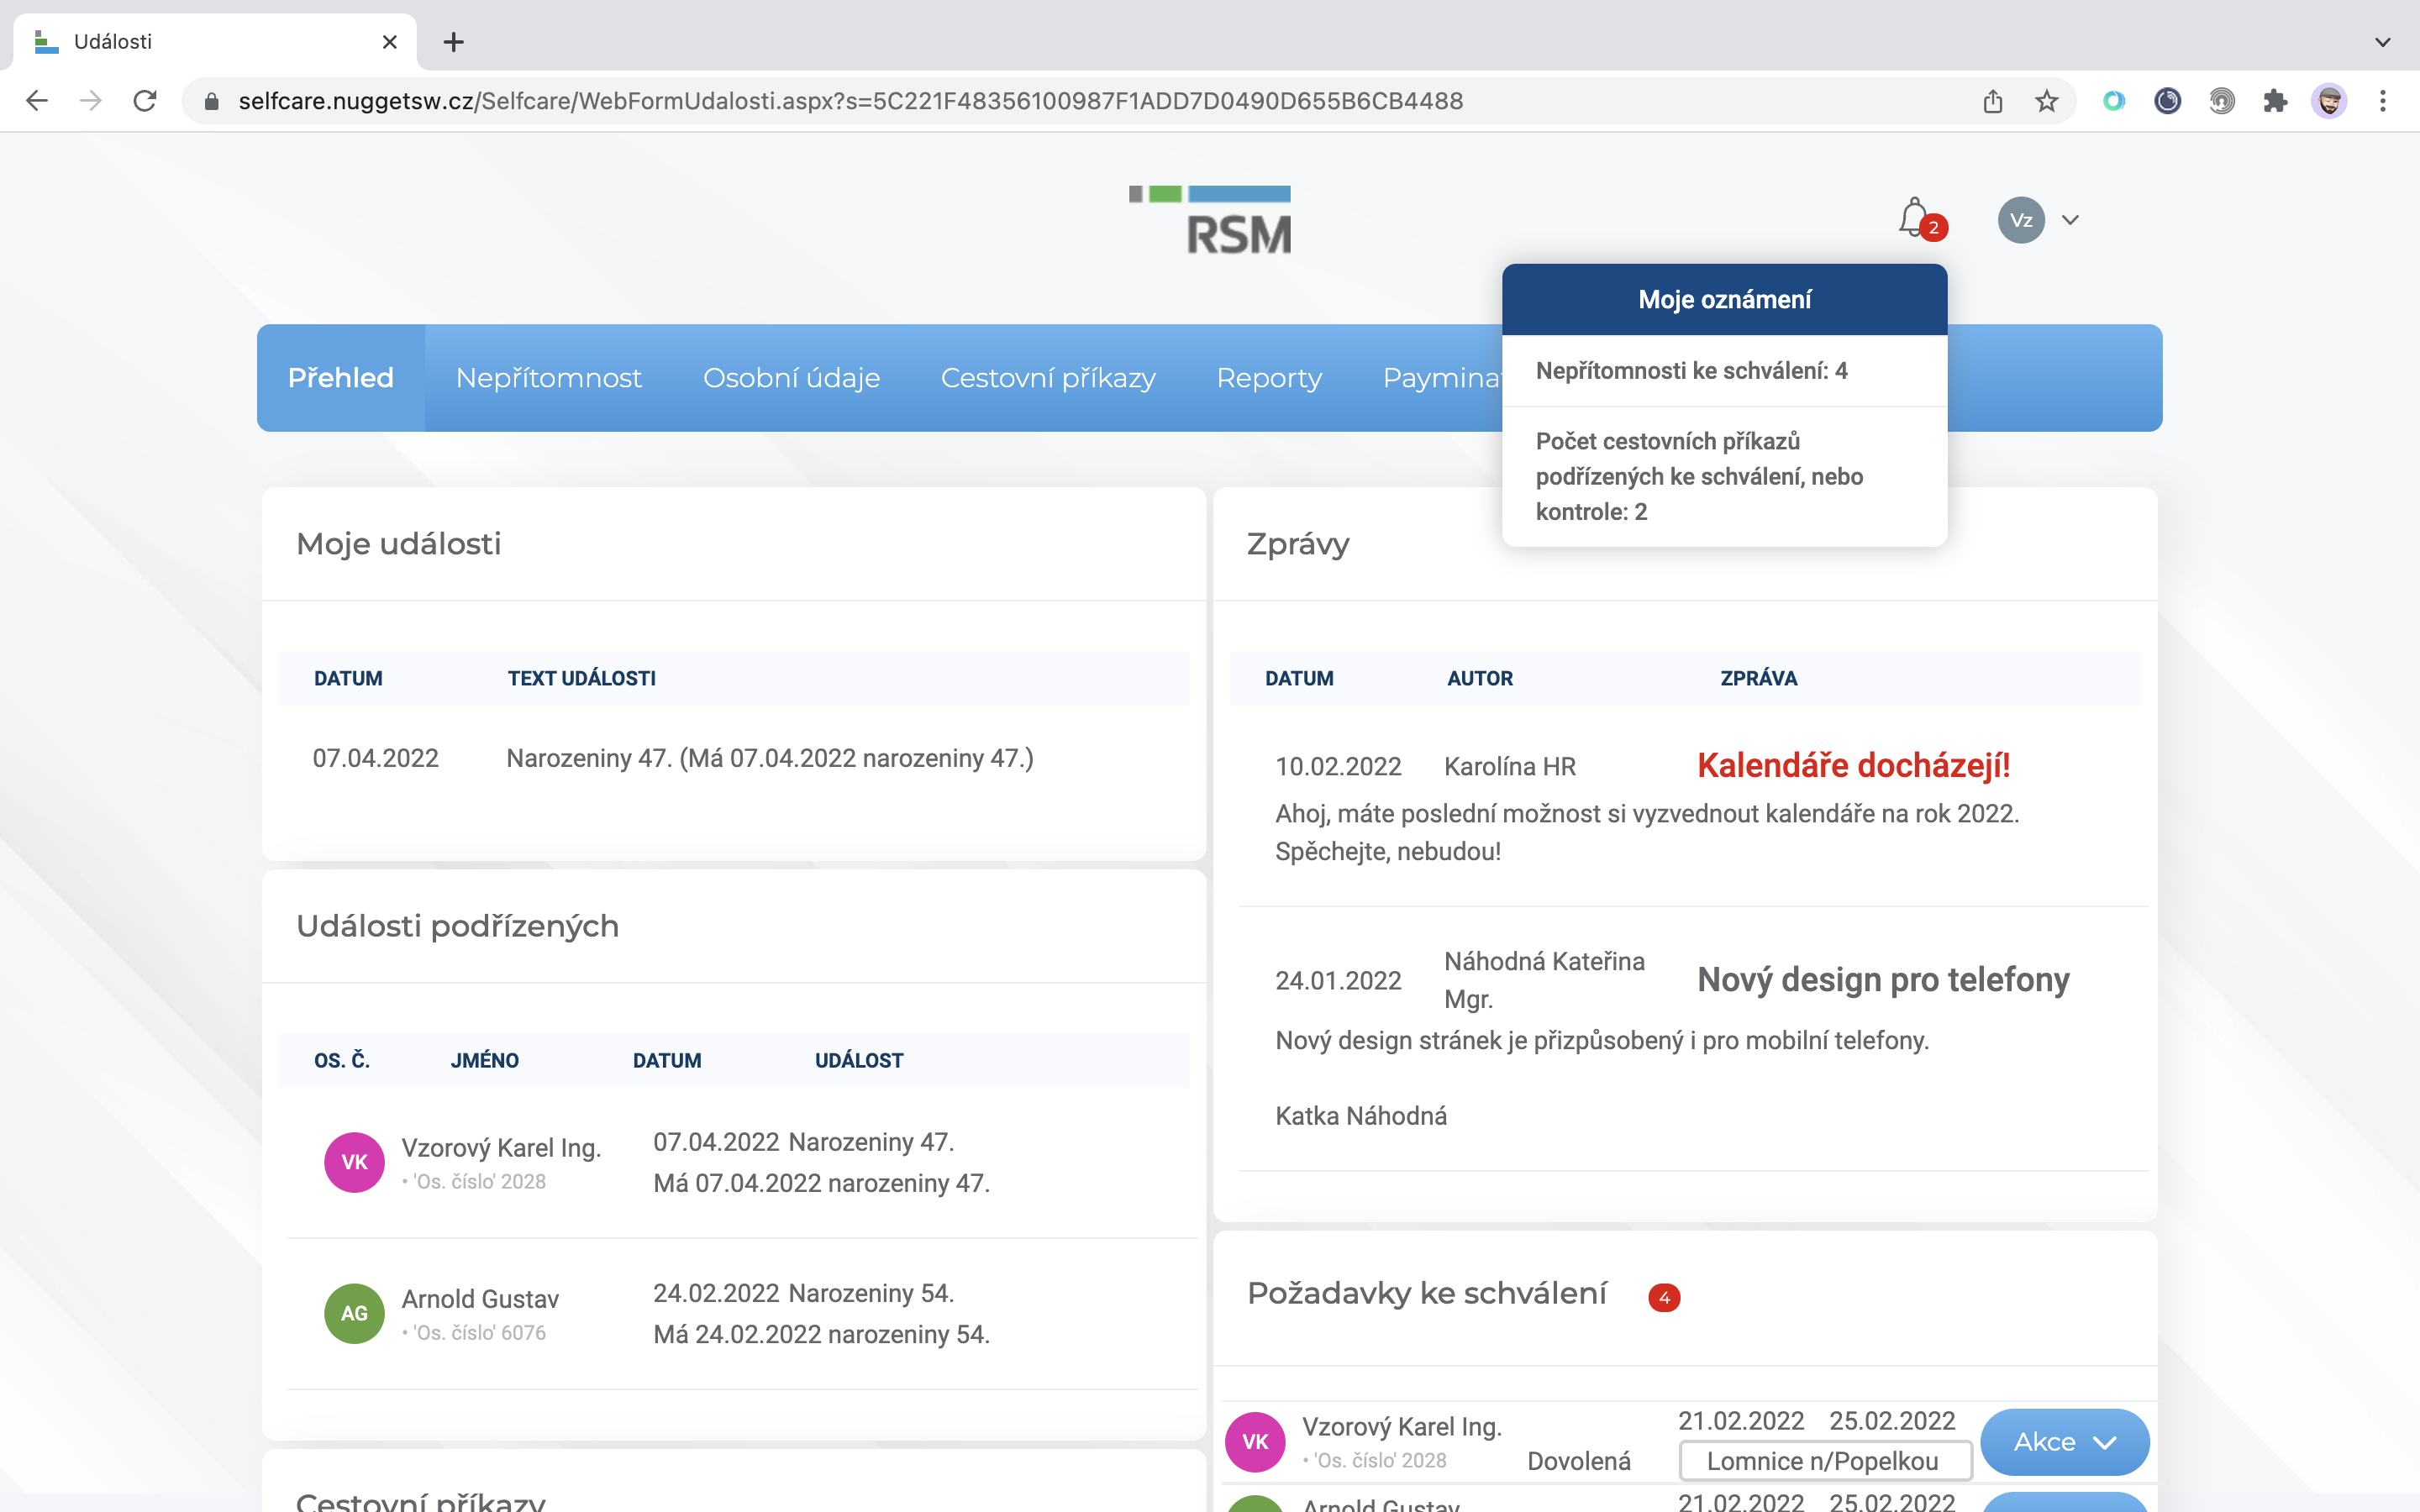Viewport: 2420px width, 1512px height.
Task: Click the OS. Č. column header
Action: pos(342,1060)
